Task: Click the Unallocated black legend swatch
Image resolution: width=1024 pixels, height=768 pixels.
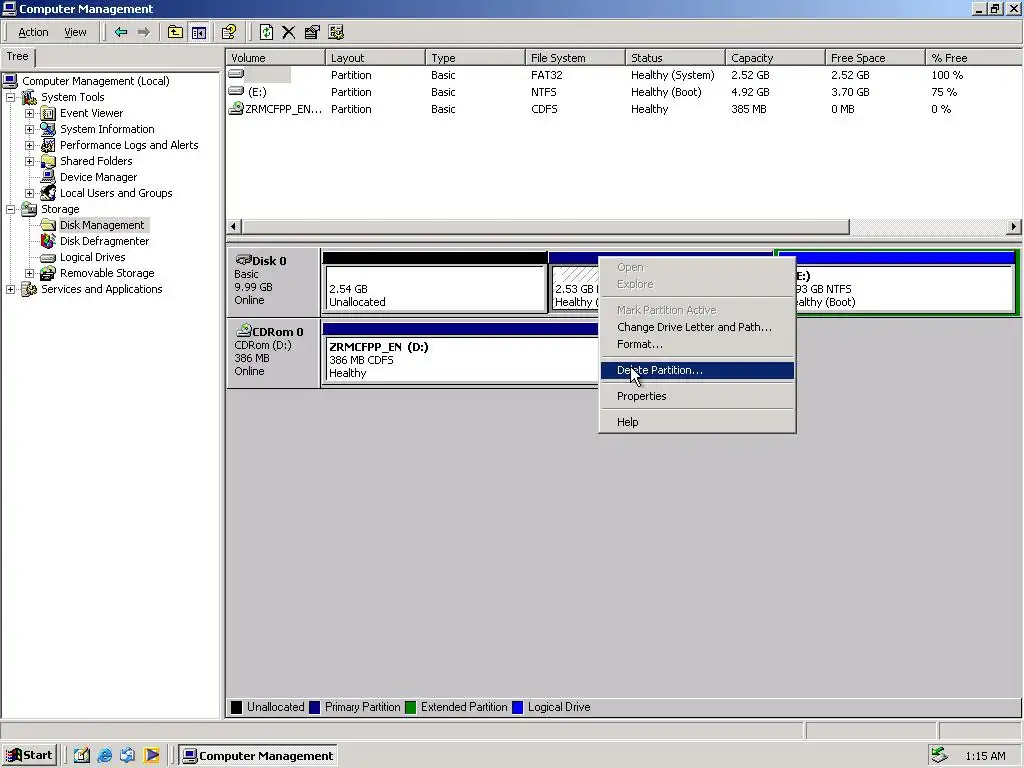Action: point(236,707)
